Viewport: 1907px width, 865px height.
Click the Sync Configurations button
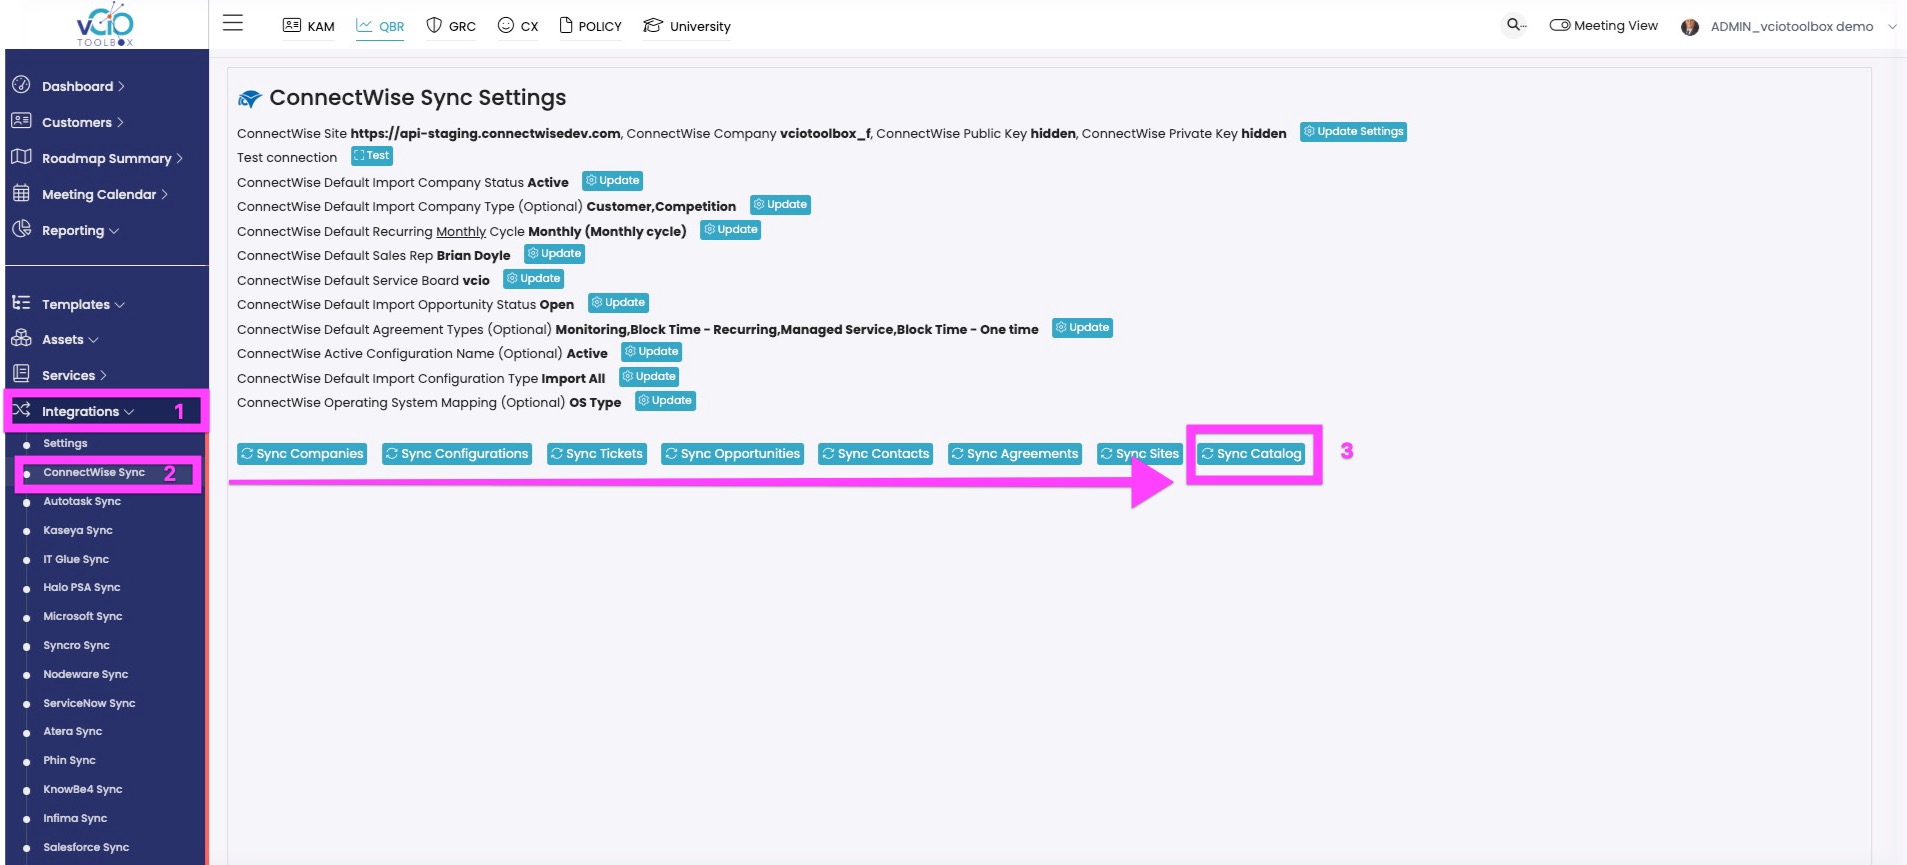tap(457, 454)
